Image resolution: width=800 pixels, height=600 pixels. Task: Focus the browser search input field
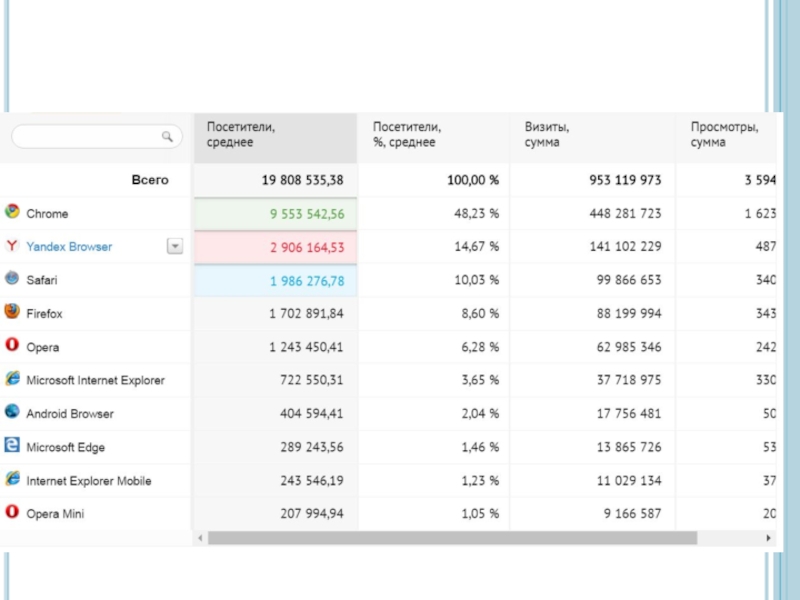85,136
